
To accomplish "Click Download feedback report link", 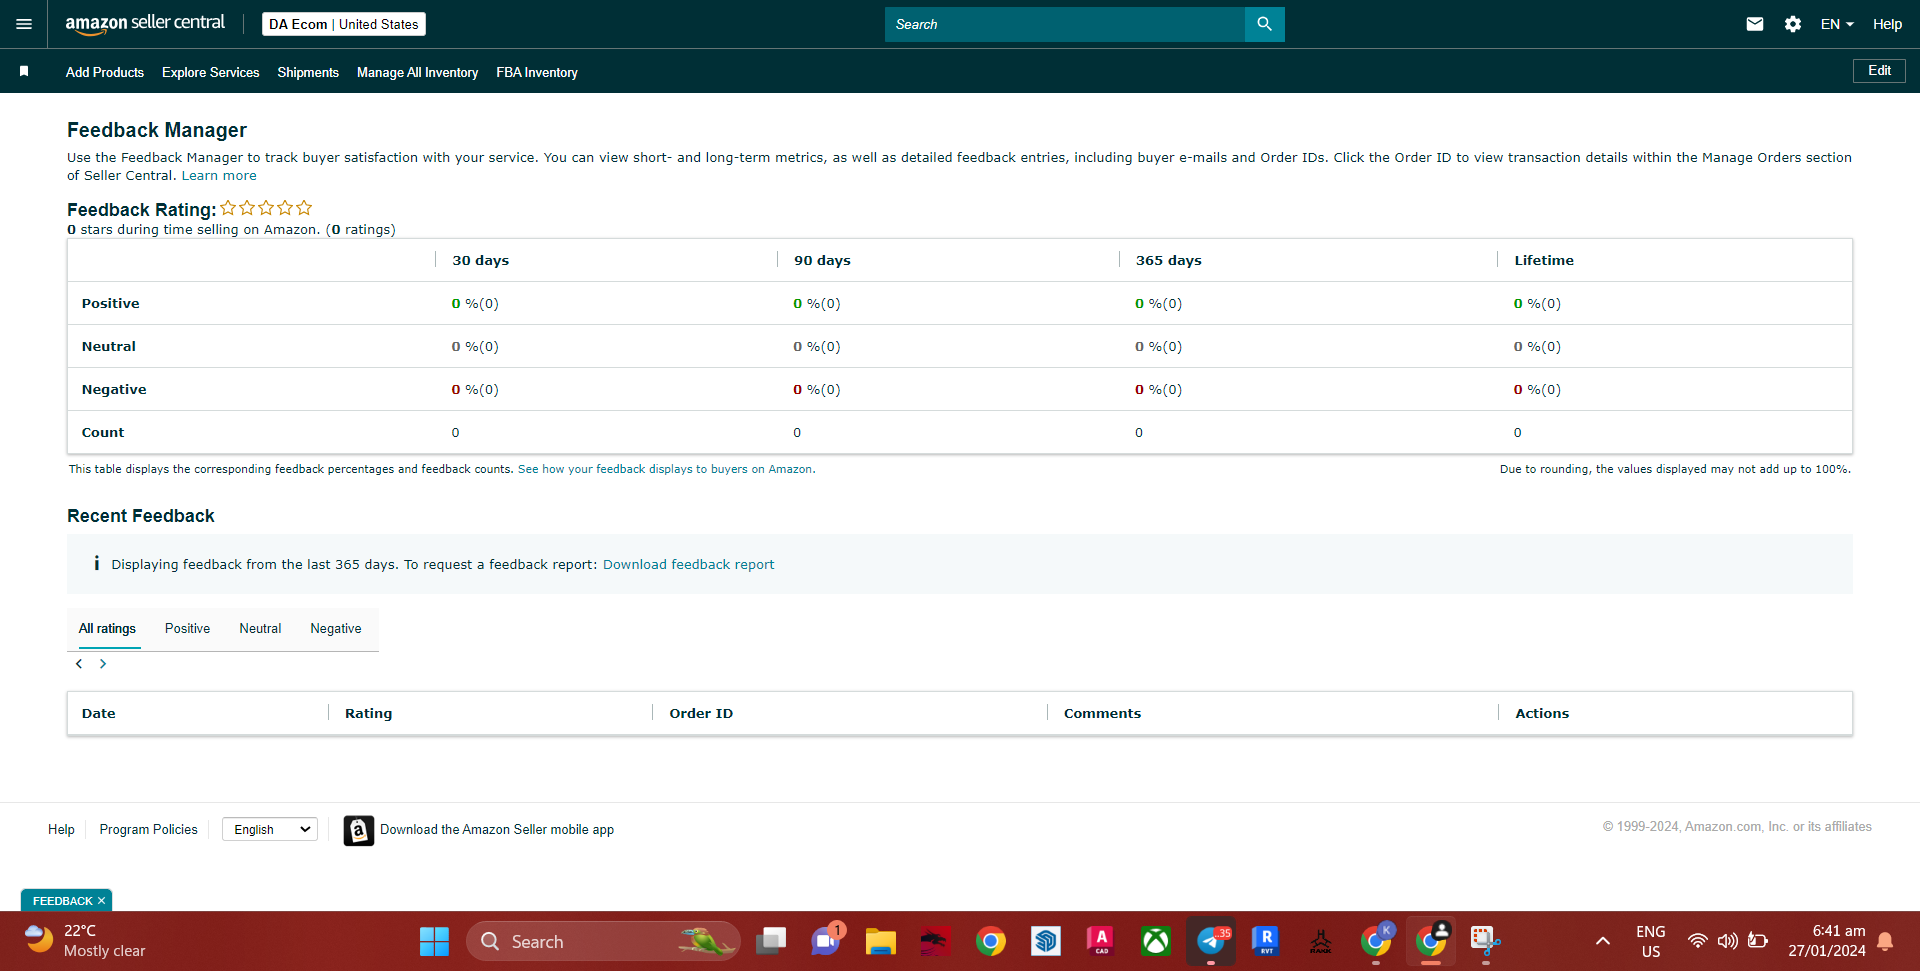I will coord(688,565).
